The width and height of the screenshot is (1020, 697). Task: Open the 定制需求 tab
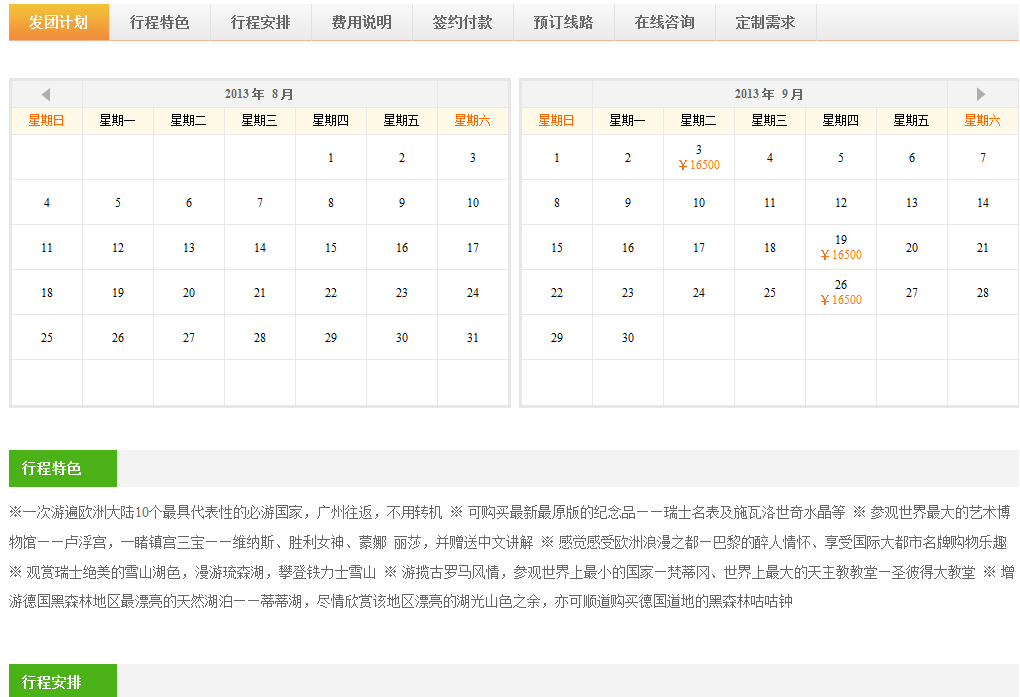click(765, 22)
